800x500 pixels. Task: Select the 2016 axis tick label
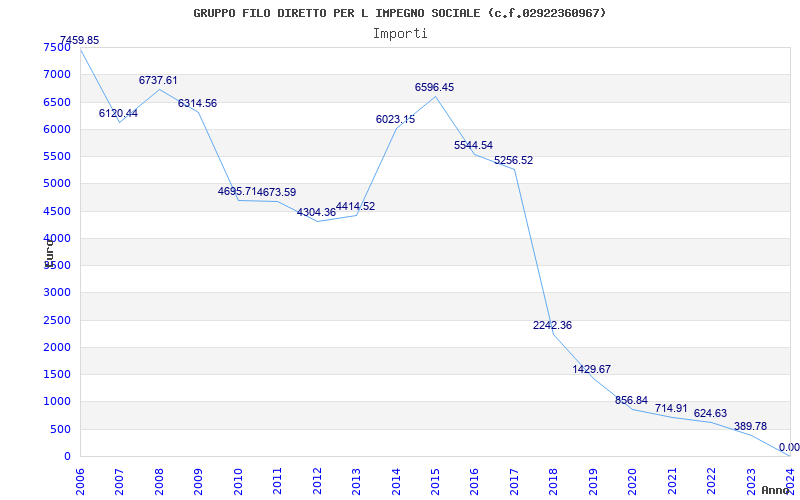point(474,481)
